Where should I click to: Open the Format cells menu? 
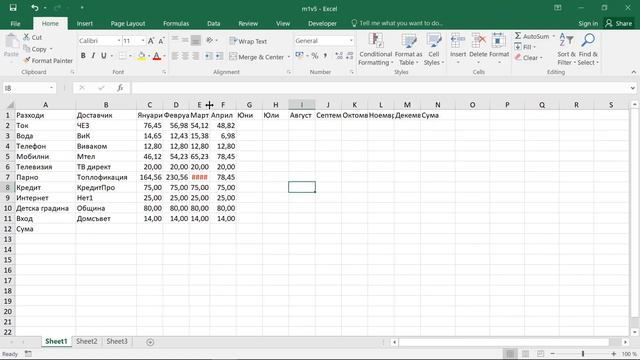click(x=499, y=49)
